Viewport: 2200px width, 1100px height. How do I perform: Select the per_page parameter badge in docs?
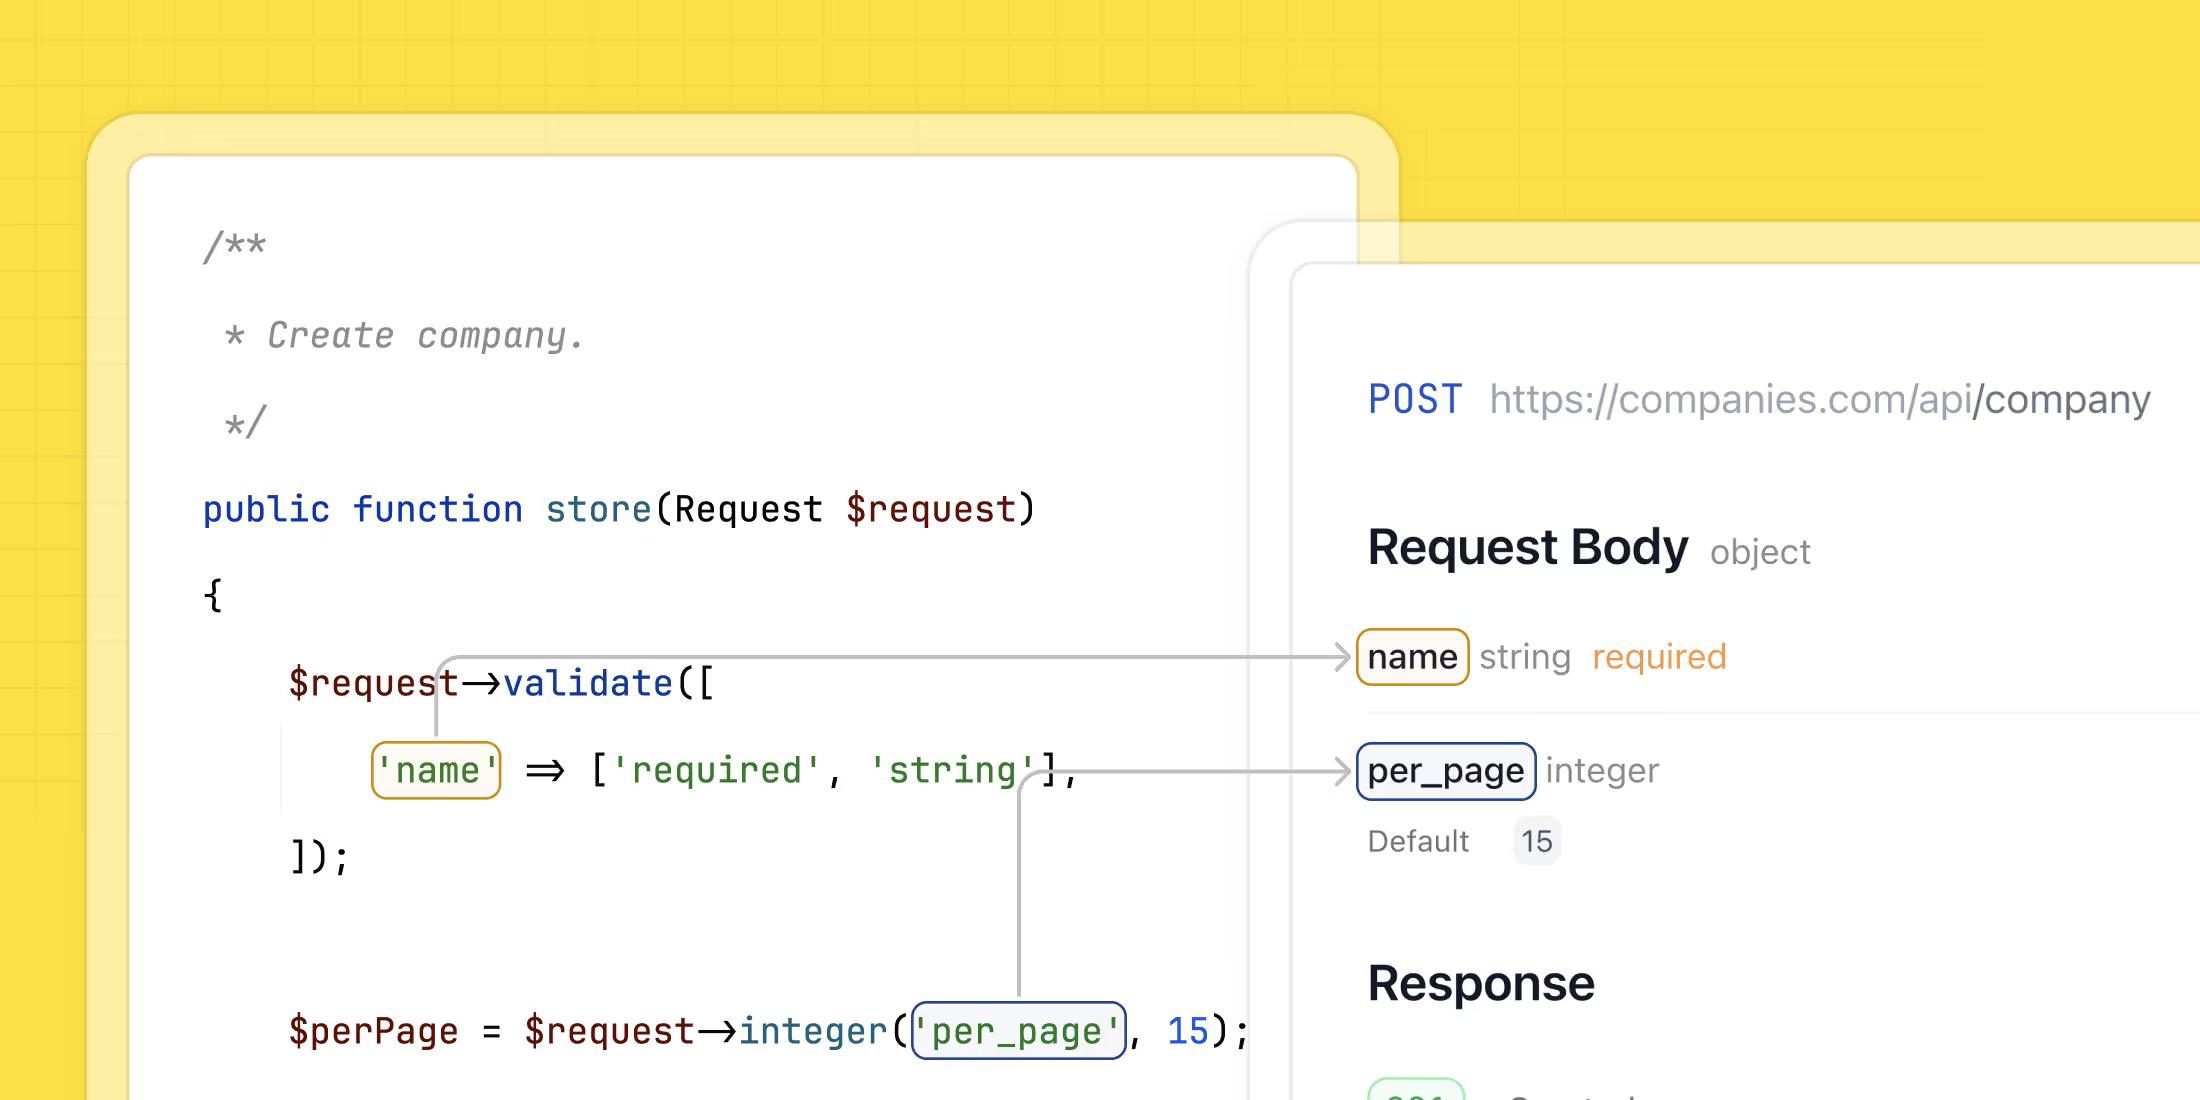[1445, 771]
